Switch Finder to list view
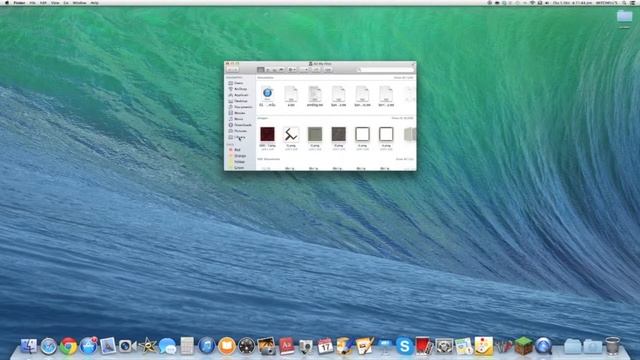The height and width of the screenshot is (360, 640). pyautogui.click(x=268, y=70)
